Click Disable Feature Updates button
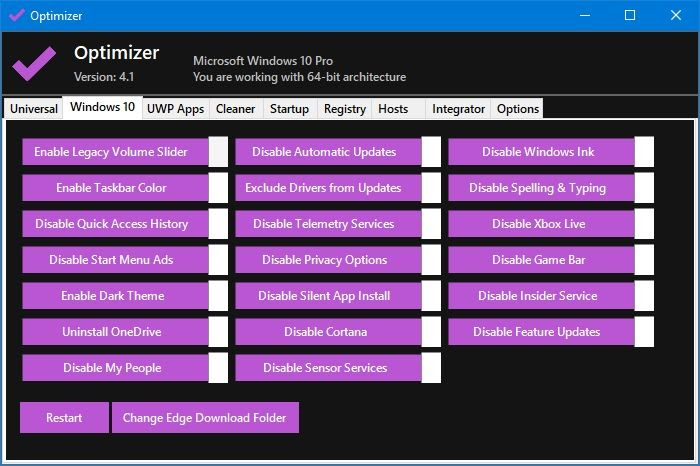This screenshot has width=700, height=466. point(541,332)
